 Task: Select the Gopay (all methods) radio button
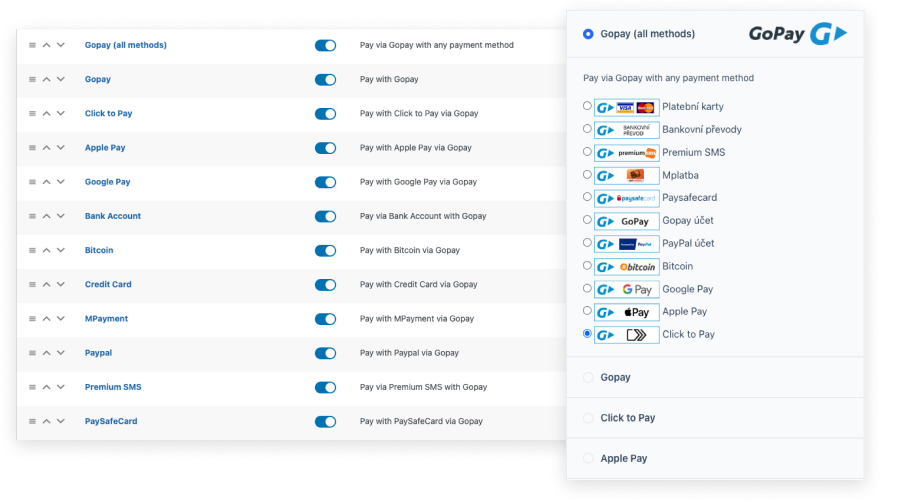pyautogui.click(x=588, y=34)
